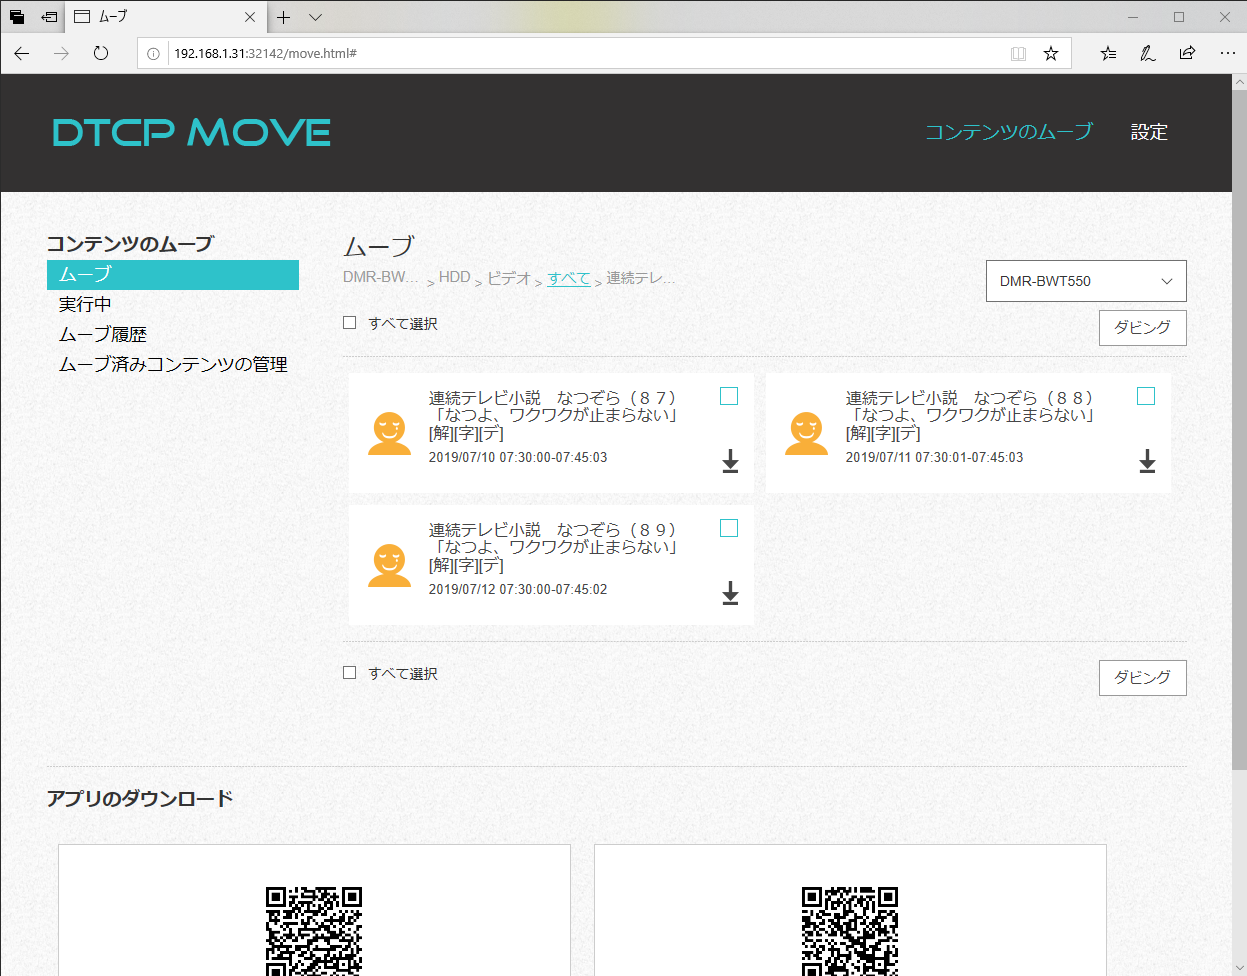This screenshot has height=976, width=1247.
Task: Download episode なつぞら（８９）
Action: click(x=729, y=593)
